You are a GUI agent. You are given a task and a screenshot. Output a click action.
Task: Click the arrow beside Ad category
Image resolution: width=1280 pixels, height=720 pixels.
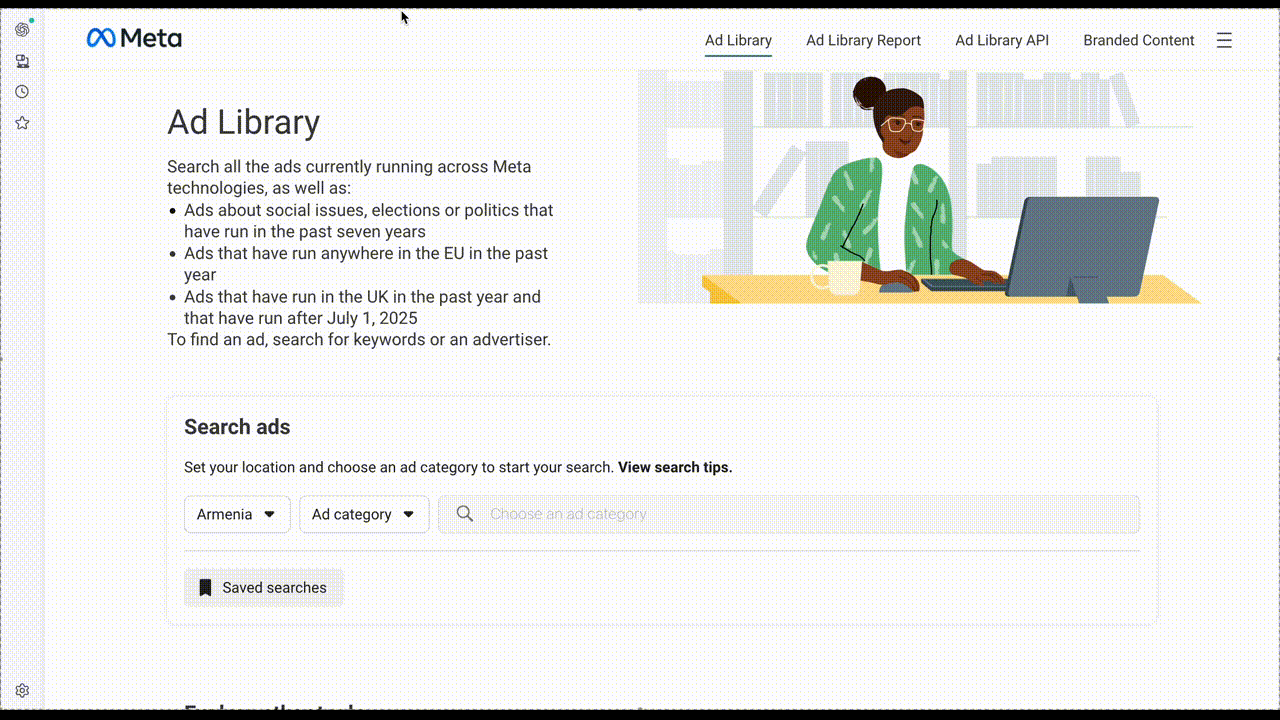click(x=408, y=514)
